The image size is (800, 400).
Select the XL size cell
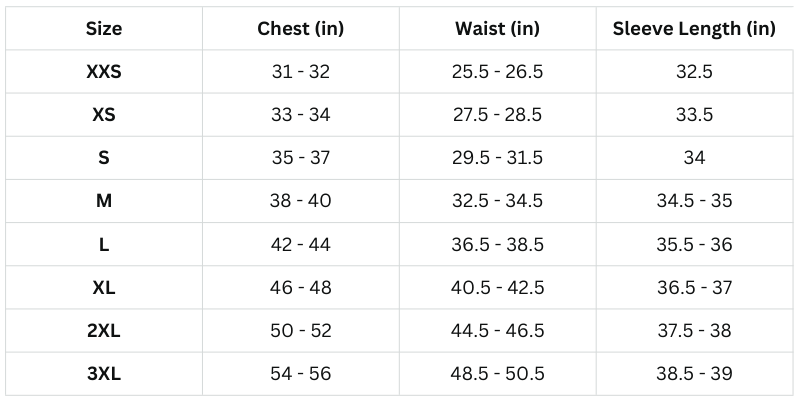[104, 287]
